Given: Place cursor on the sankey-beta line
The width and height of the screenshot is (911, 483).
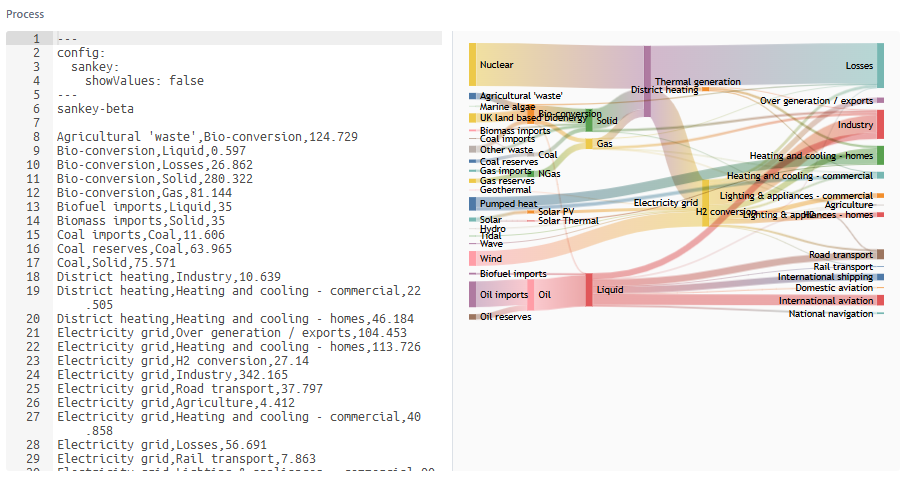Looking at the screenshot, I should coord(95,108).
